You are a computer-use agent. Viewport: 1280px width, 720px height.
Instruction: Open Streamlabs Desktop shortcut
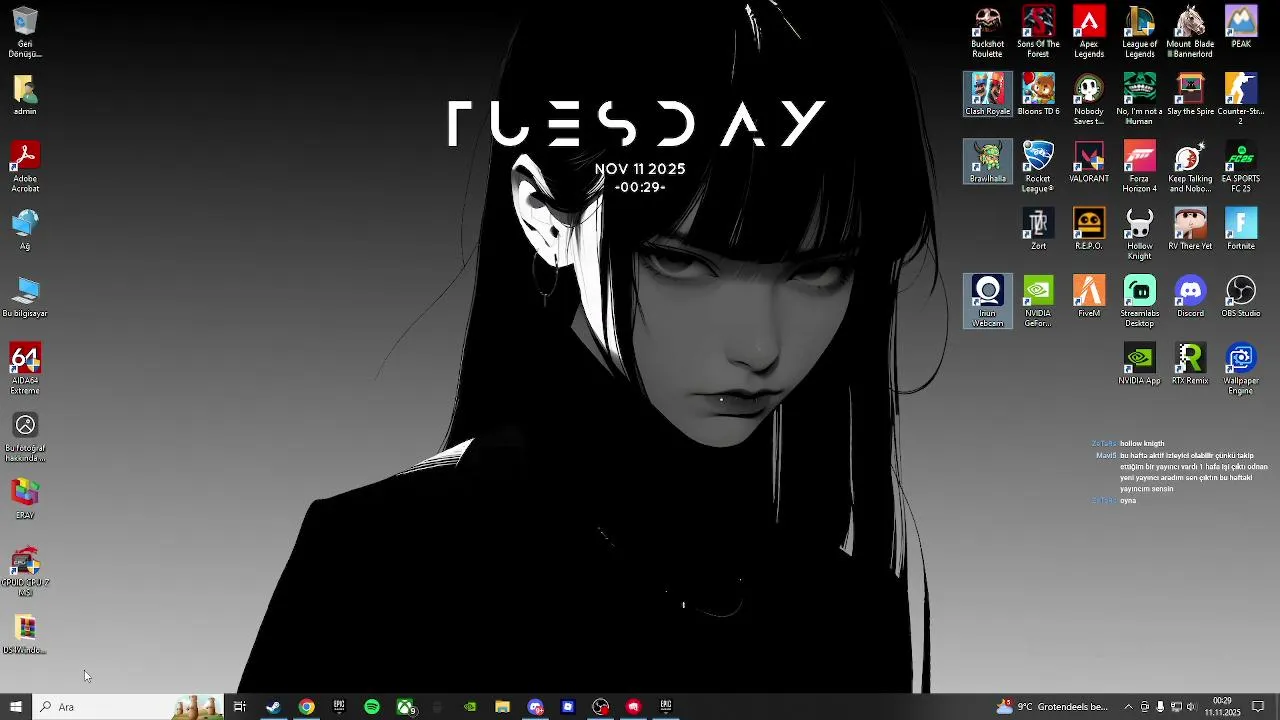tap(1139, 300)
